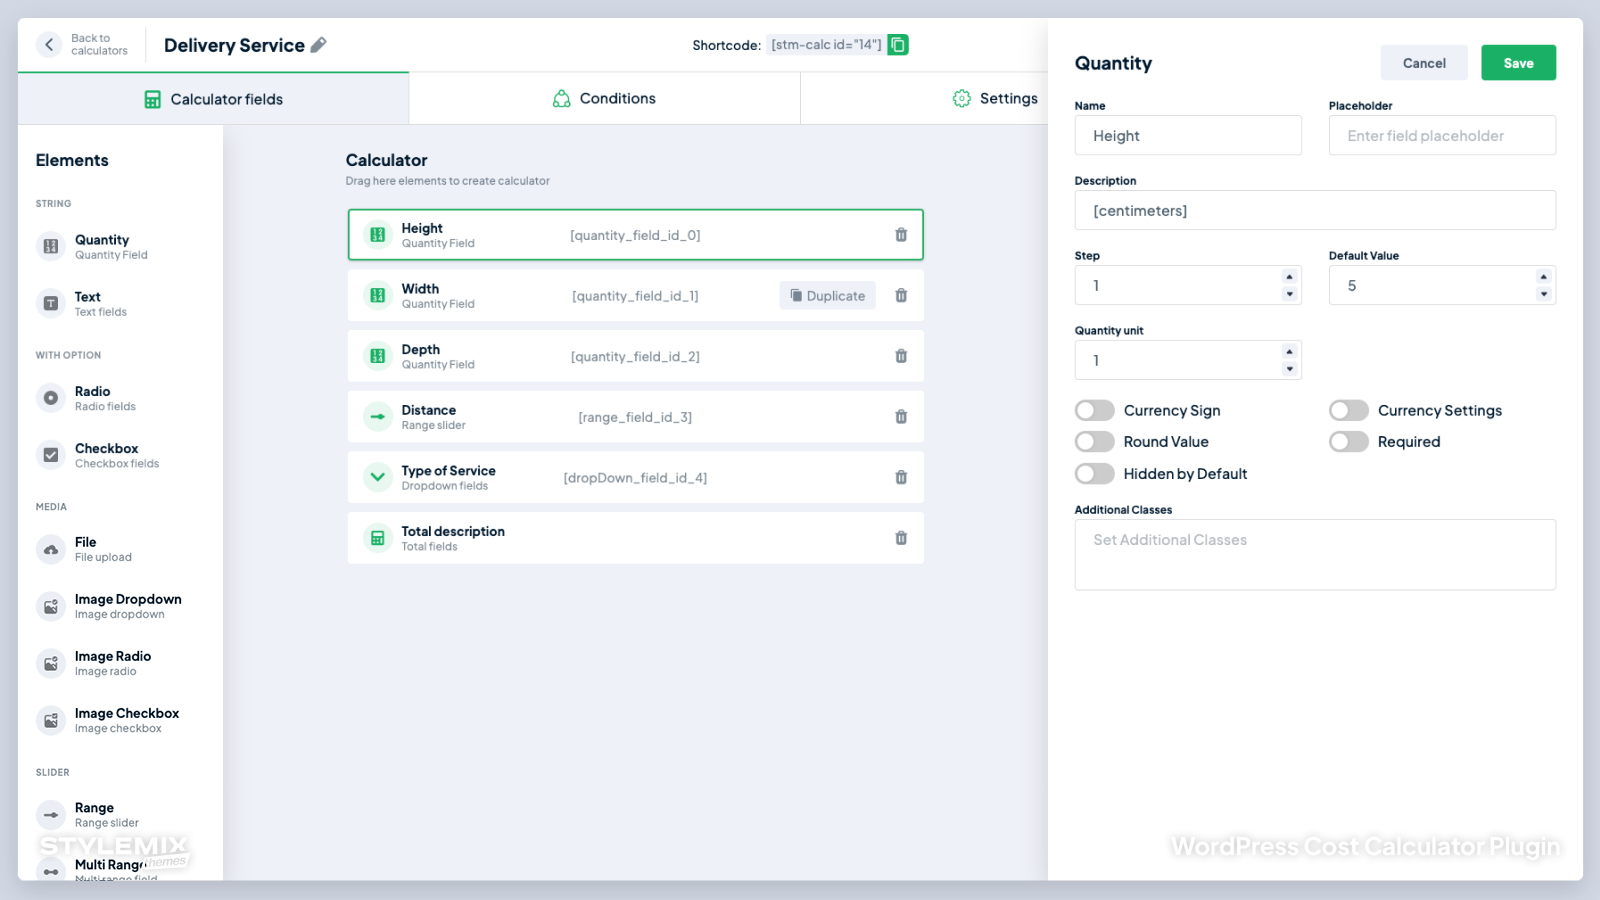1600x900 pixels.
Task: Duplicate the Width field
Action: point(827,296)
